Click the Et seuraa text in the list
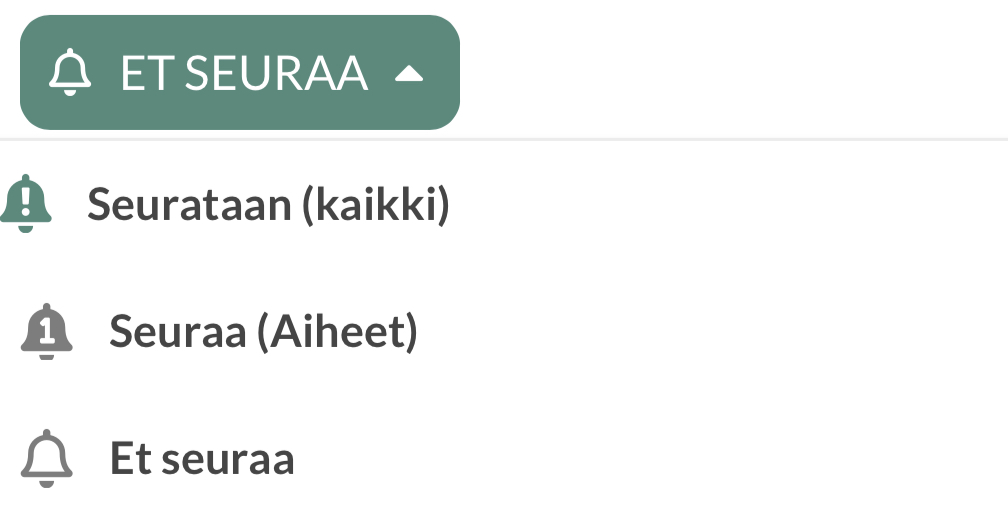 click(202, 459)
